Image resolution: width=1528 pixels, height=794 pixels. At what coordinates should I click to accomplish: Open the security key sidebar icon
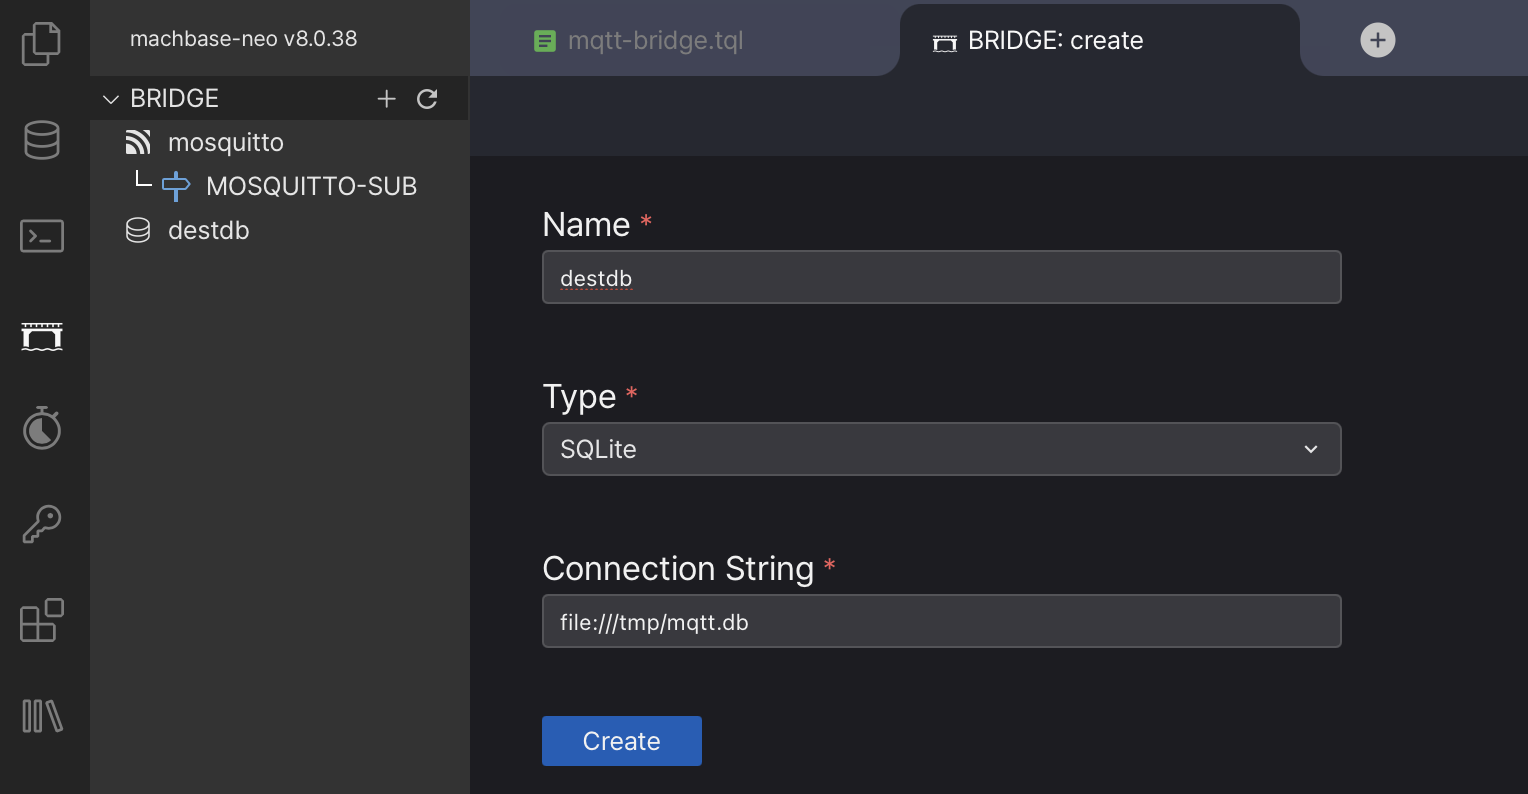coord(41,524)
